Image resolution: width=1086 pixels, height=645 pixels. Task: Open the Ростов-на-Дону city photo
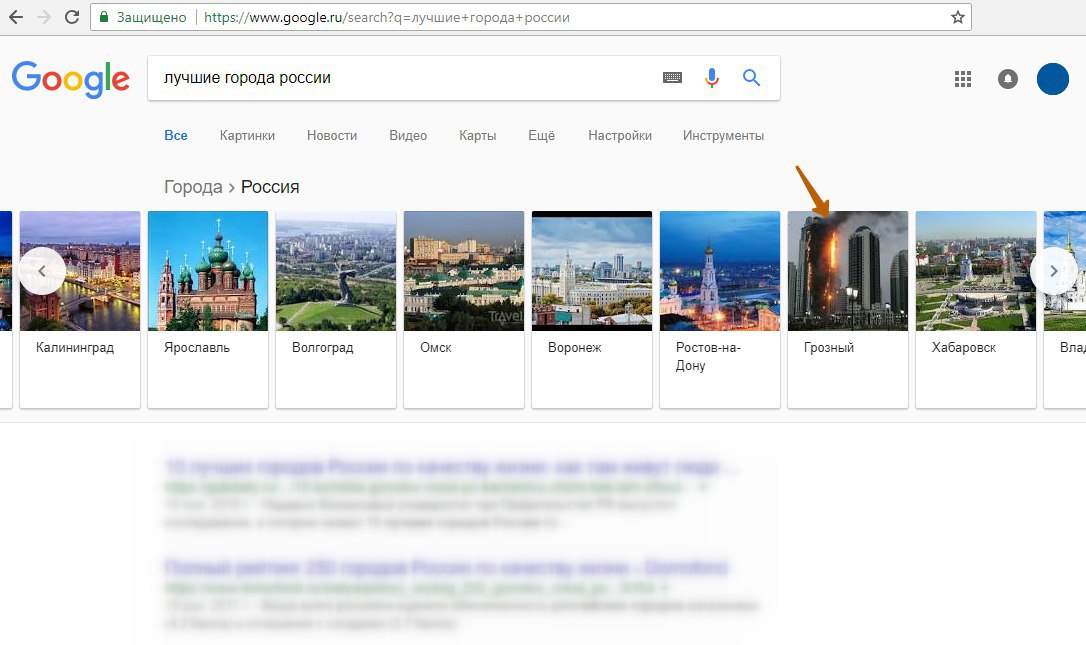click(x=720, y=271)
